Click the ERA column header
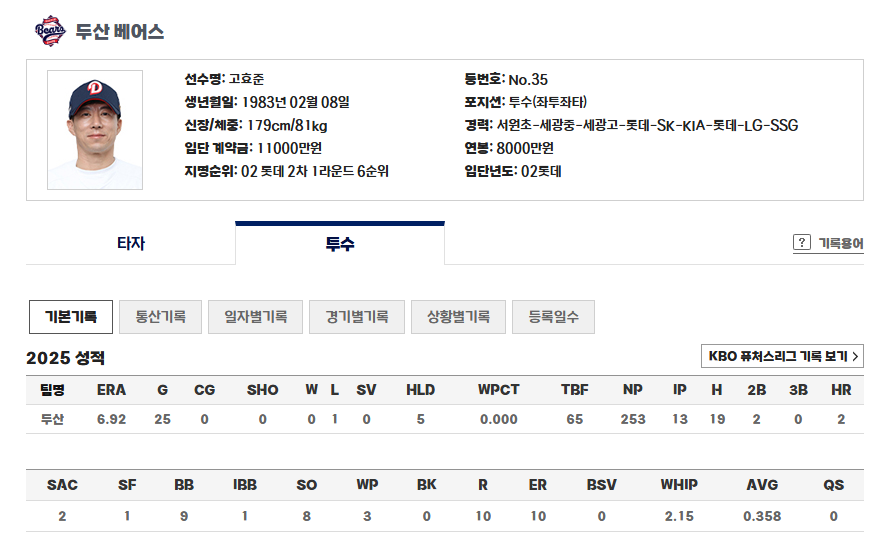 [112, 390]
